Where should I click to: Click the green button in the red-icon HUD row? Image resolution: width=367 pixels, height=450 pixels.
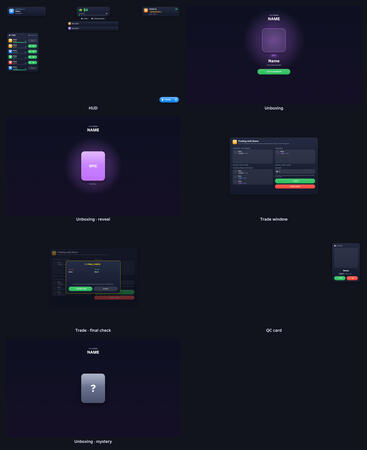(33, 62)
